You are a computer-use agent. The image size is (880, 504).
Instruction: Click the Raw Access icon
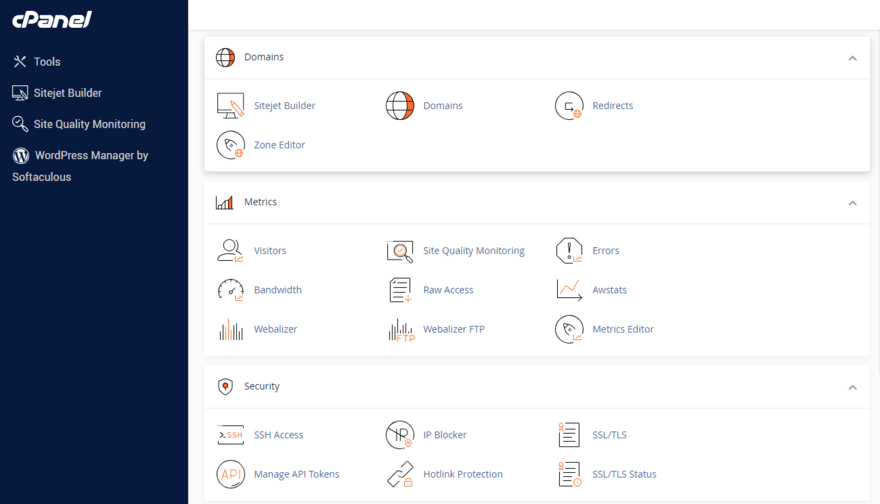point(400,290)
